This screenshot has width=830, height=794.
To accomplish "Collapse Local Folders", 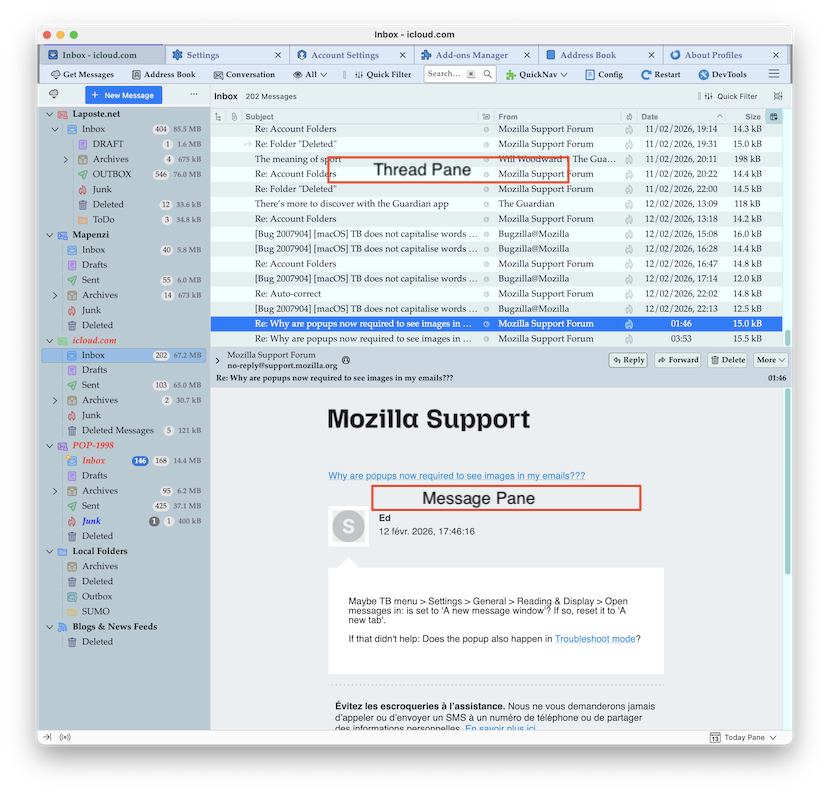I will [x=50, y=552].
